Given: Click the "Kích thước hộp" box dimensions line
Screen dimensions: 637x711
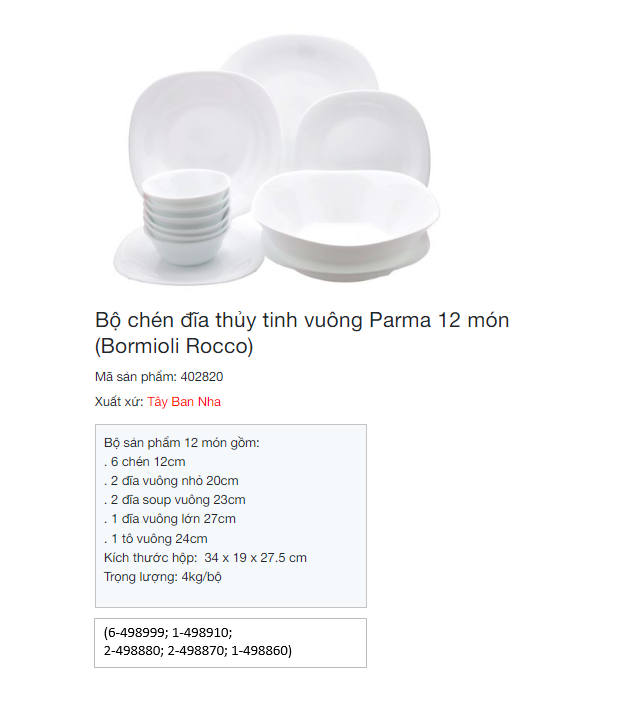Looking at the screenshot, I should coord(205,557).
